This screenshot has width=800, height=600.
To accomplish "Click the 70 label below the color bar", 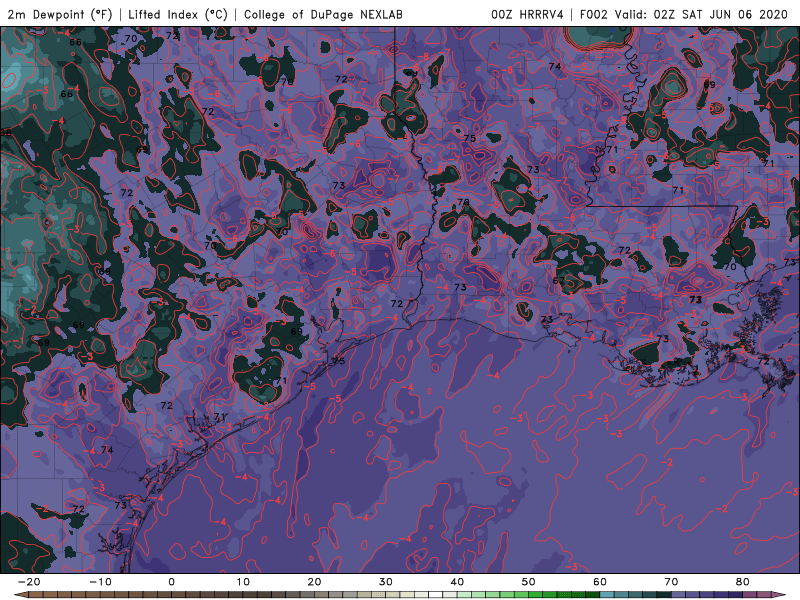I will [x=671, y=582].
